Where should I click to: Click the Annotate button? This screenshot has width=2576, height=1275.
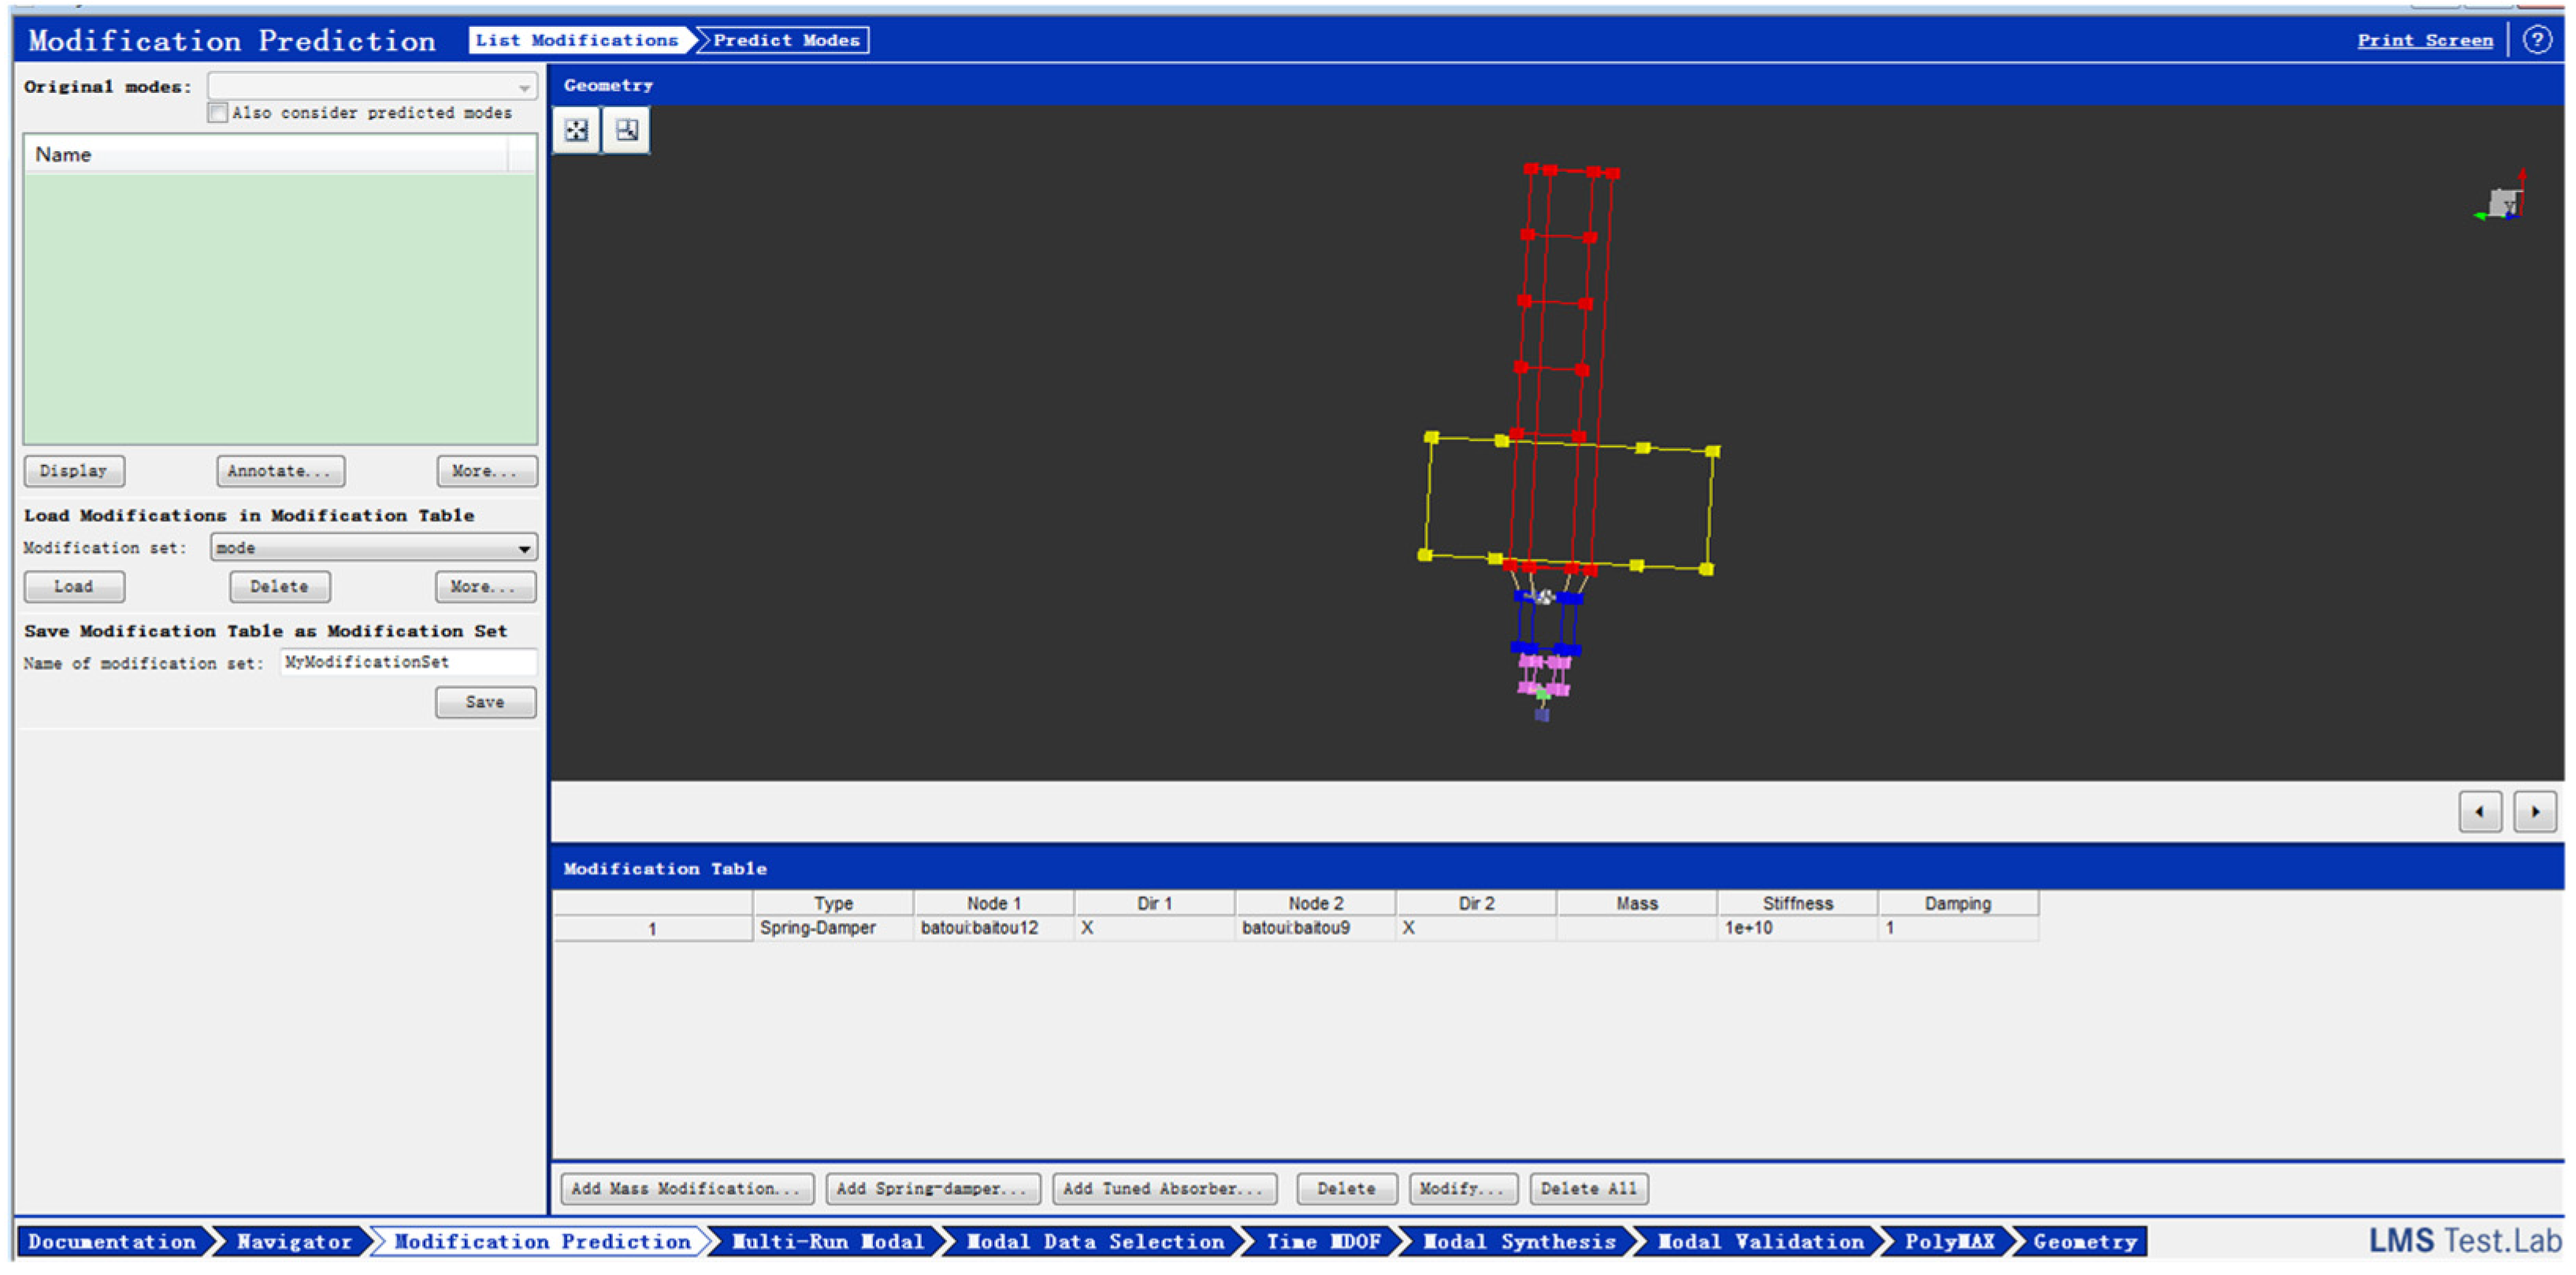(280, 471)
